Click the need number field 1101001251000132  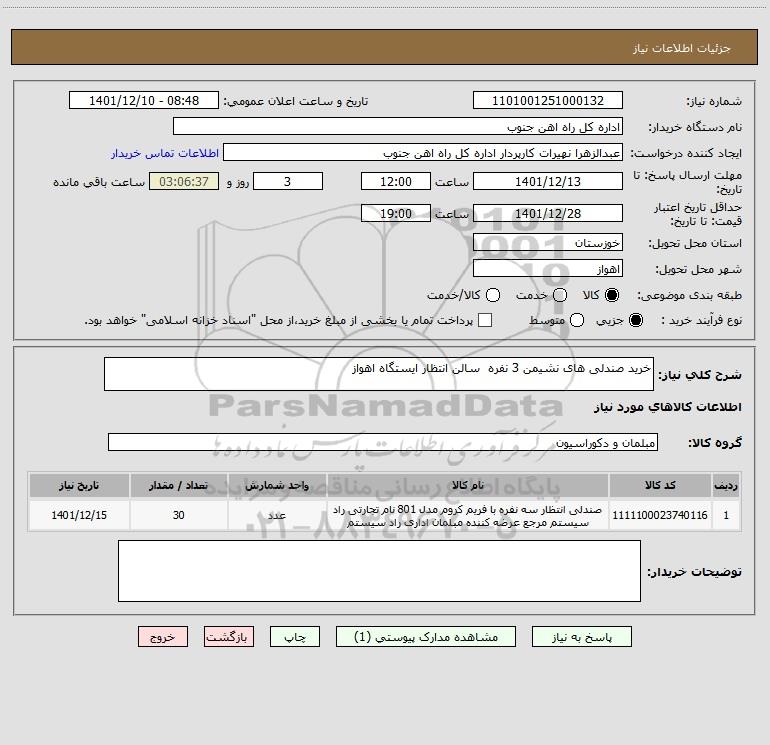coord(548,101)
